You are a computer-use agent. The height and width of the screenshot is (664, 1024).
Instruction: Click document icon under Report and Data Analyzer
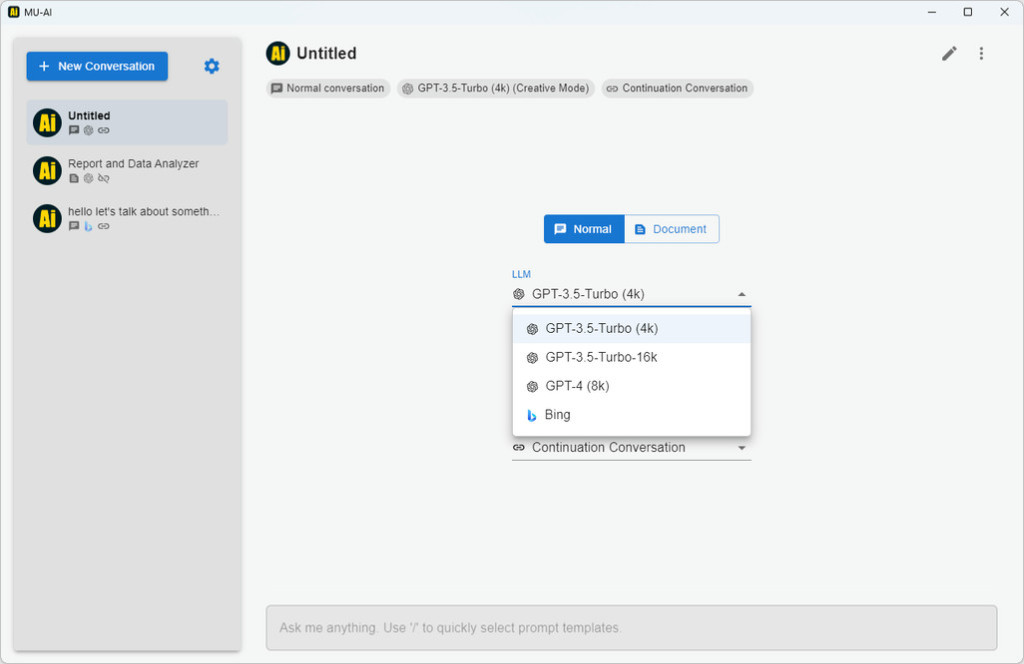[74, 178]
